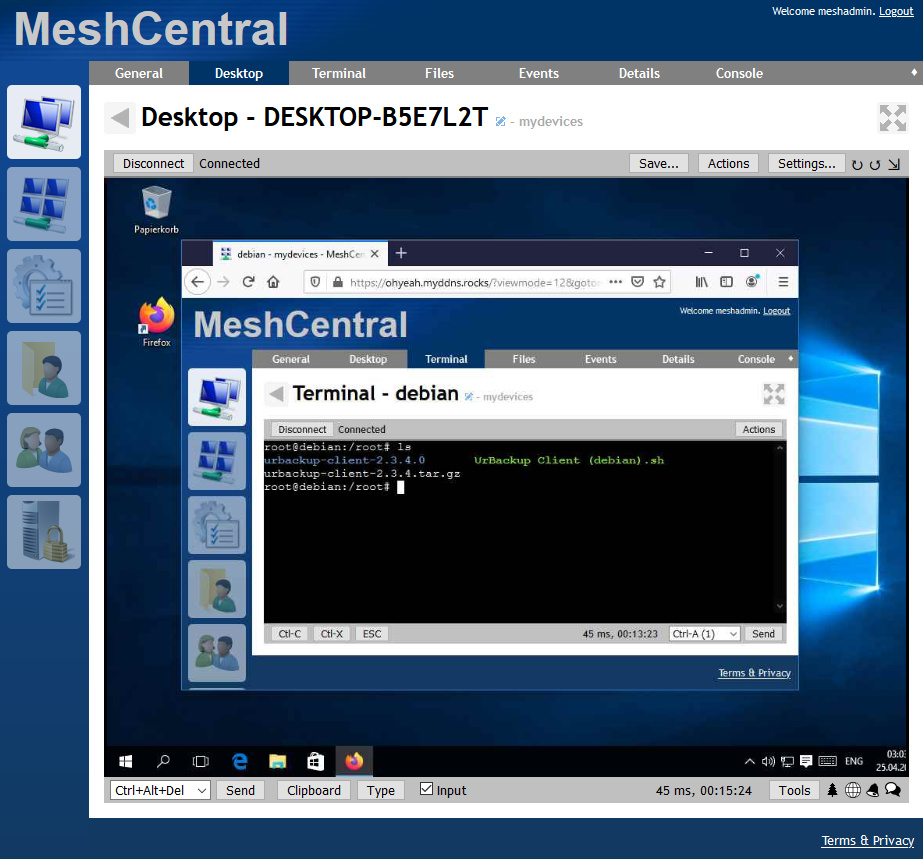Click the search icon on remote taskbar
Image resolution: width=923 pixels, height=859 pixels.
(163, 761)
